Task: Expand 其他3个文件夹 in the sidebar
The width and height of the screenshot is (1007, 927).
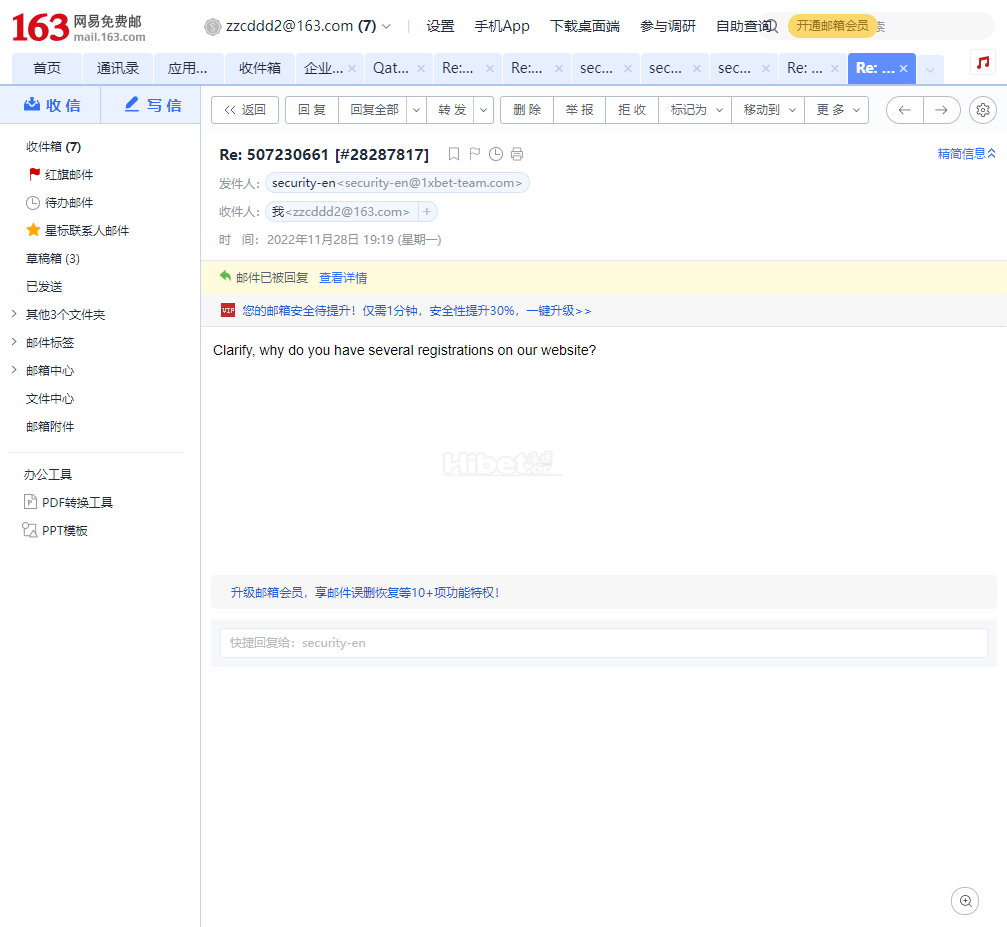Action: click(13, 315)
